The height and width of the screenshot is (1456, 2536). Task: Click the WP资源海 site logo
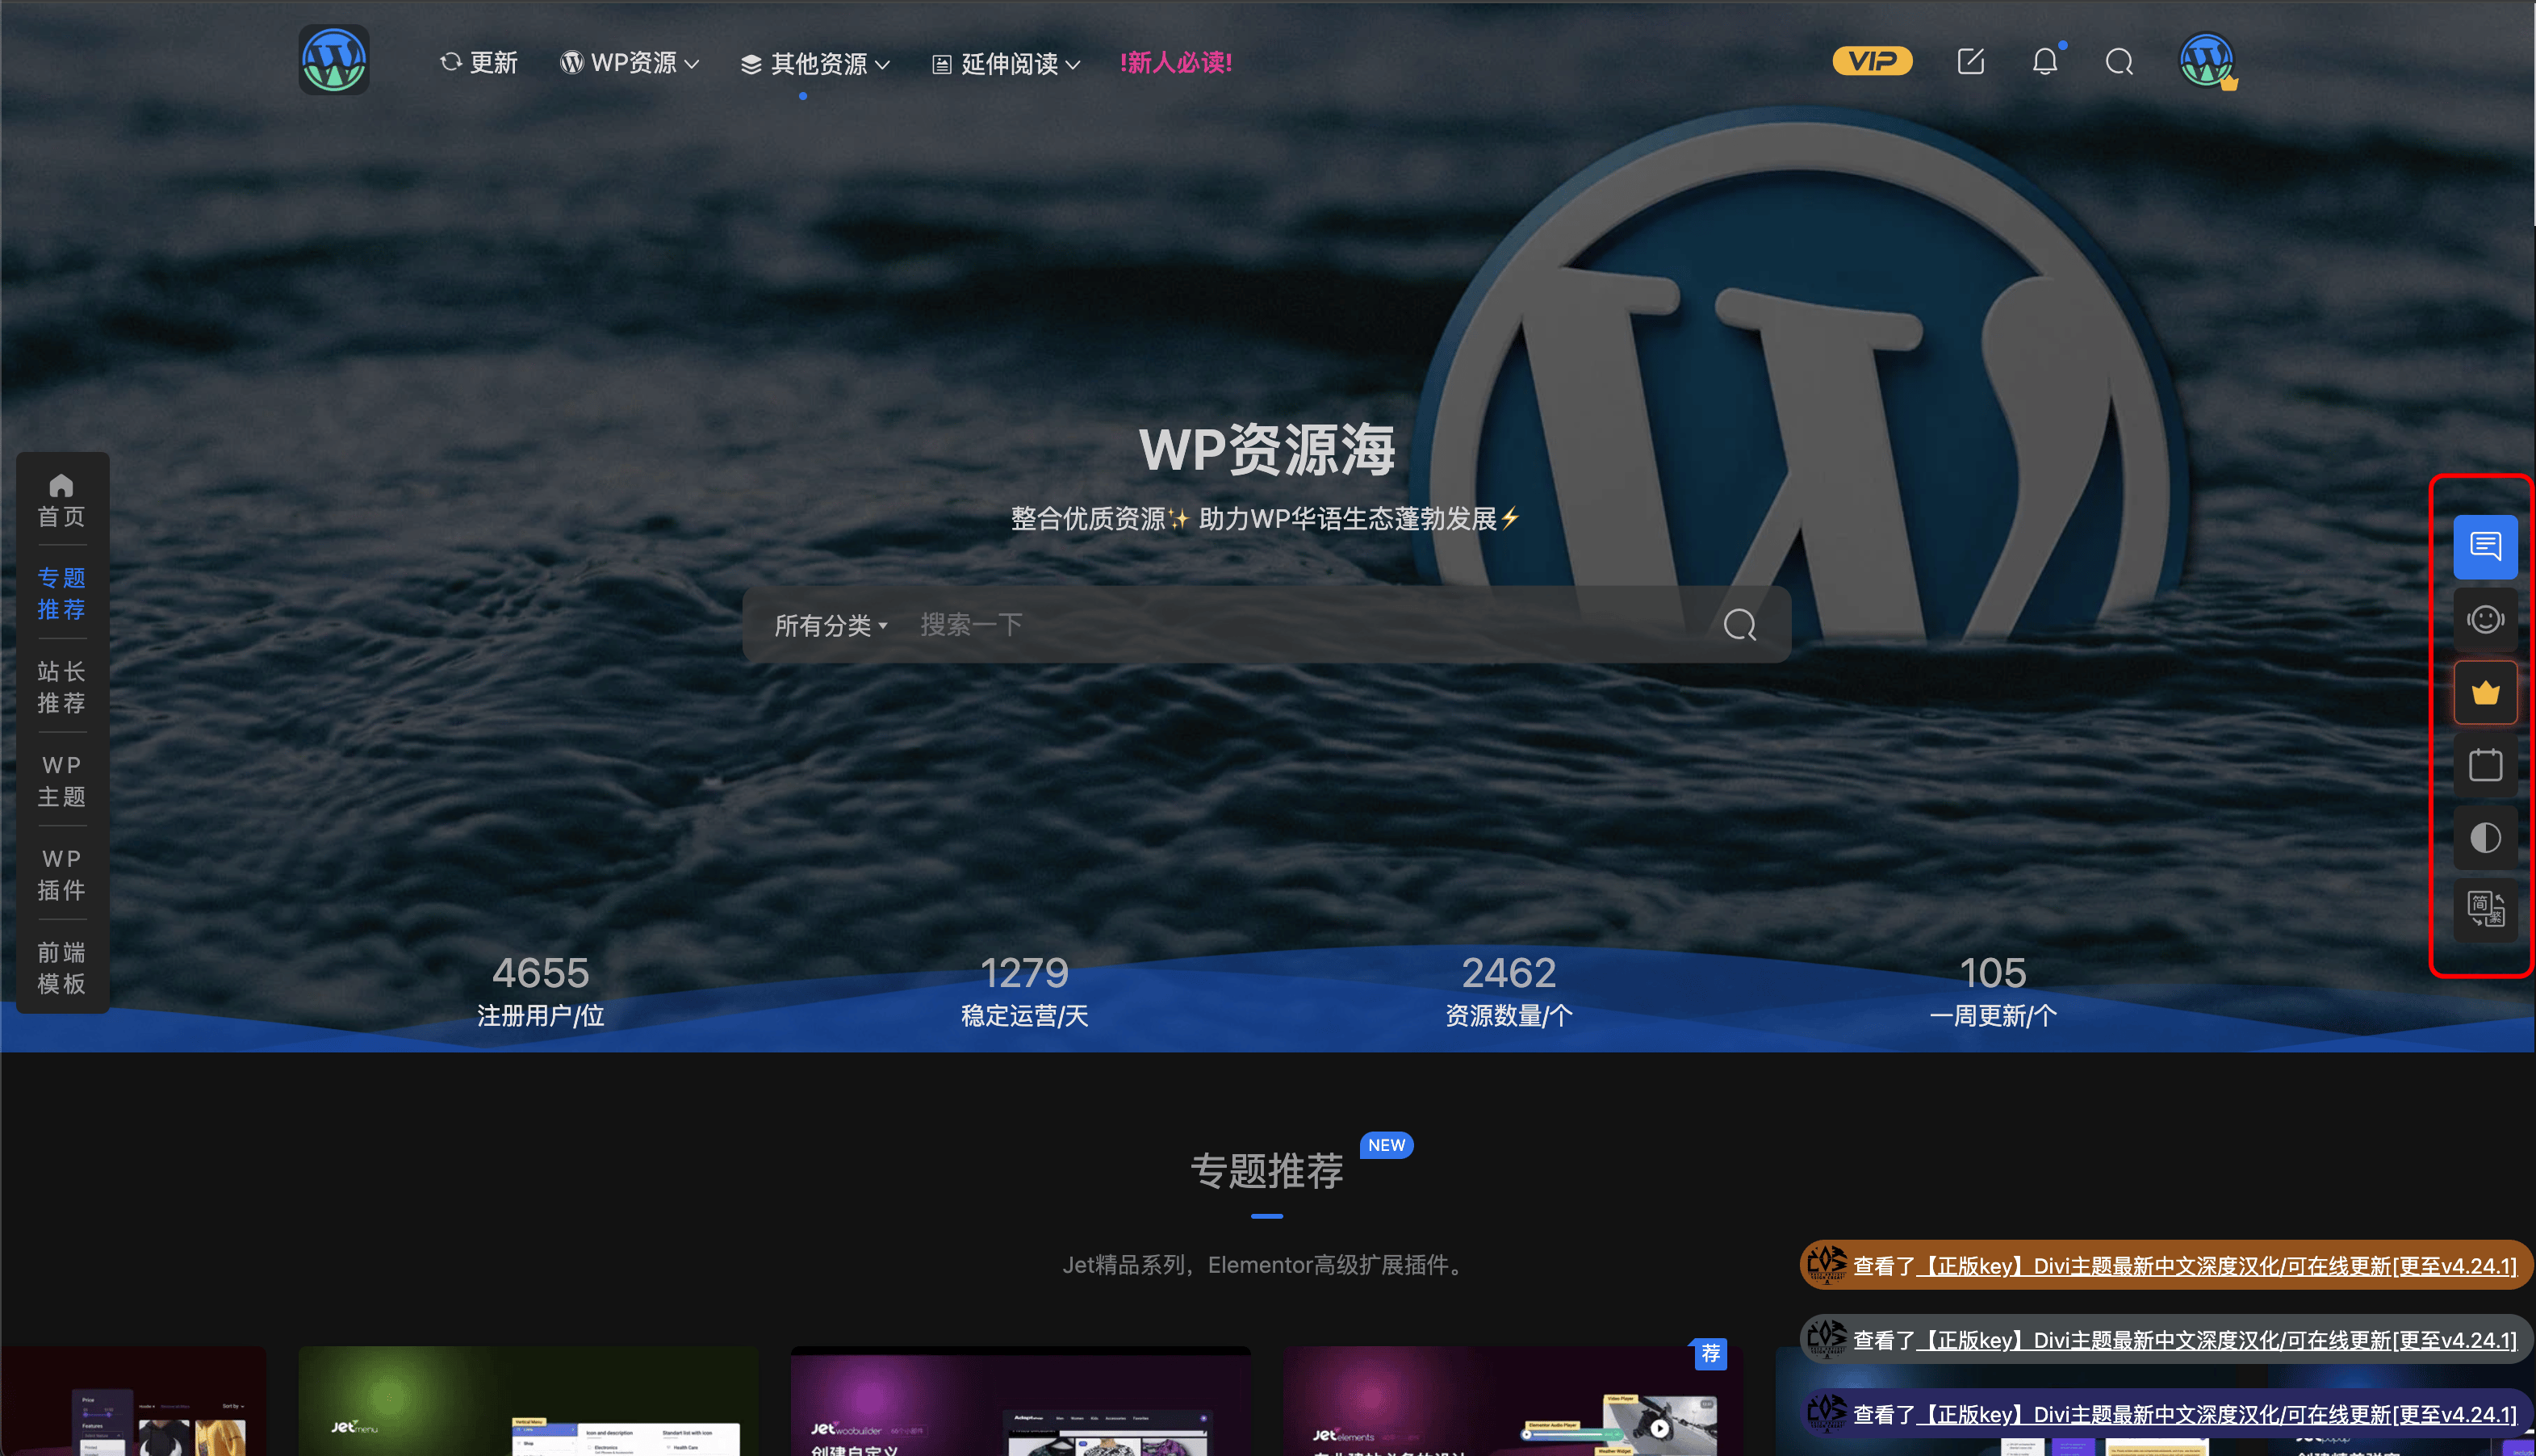click(x=334, y=61)
